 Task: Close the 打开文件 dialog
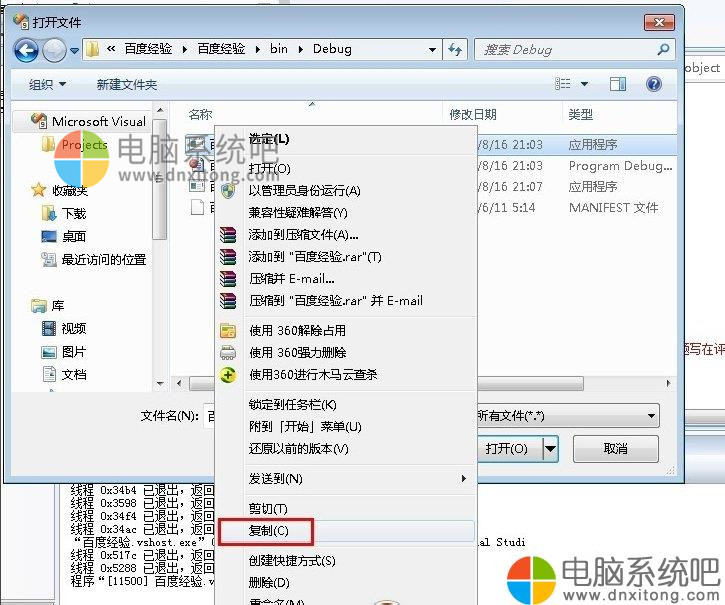pyautogui.click(x=659, y=22)
